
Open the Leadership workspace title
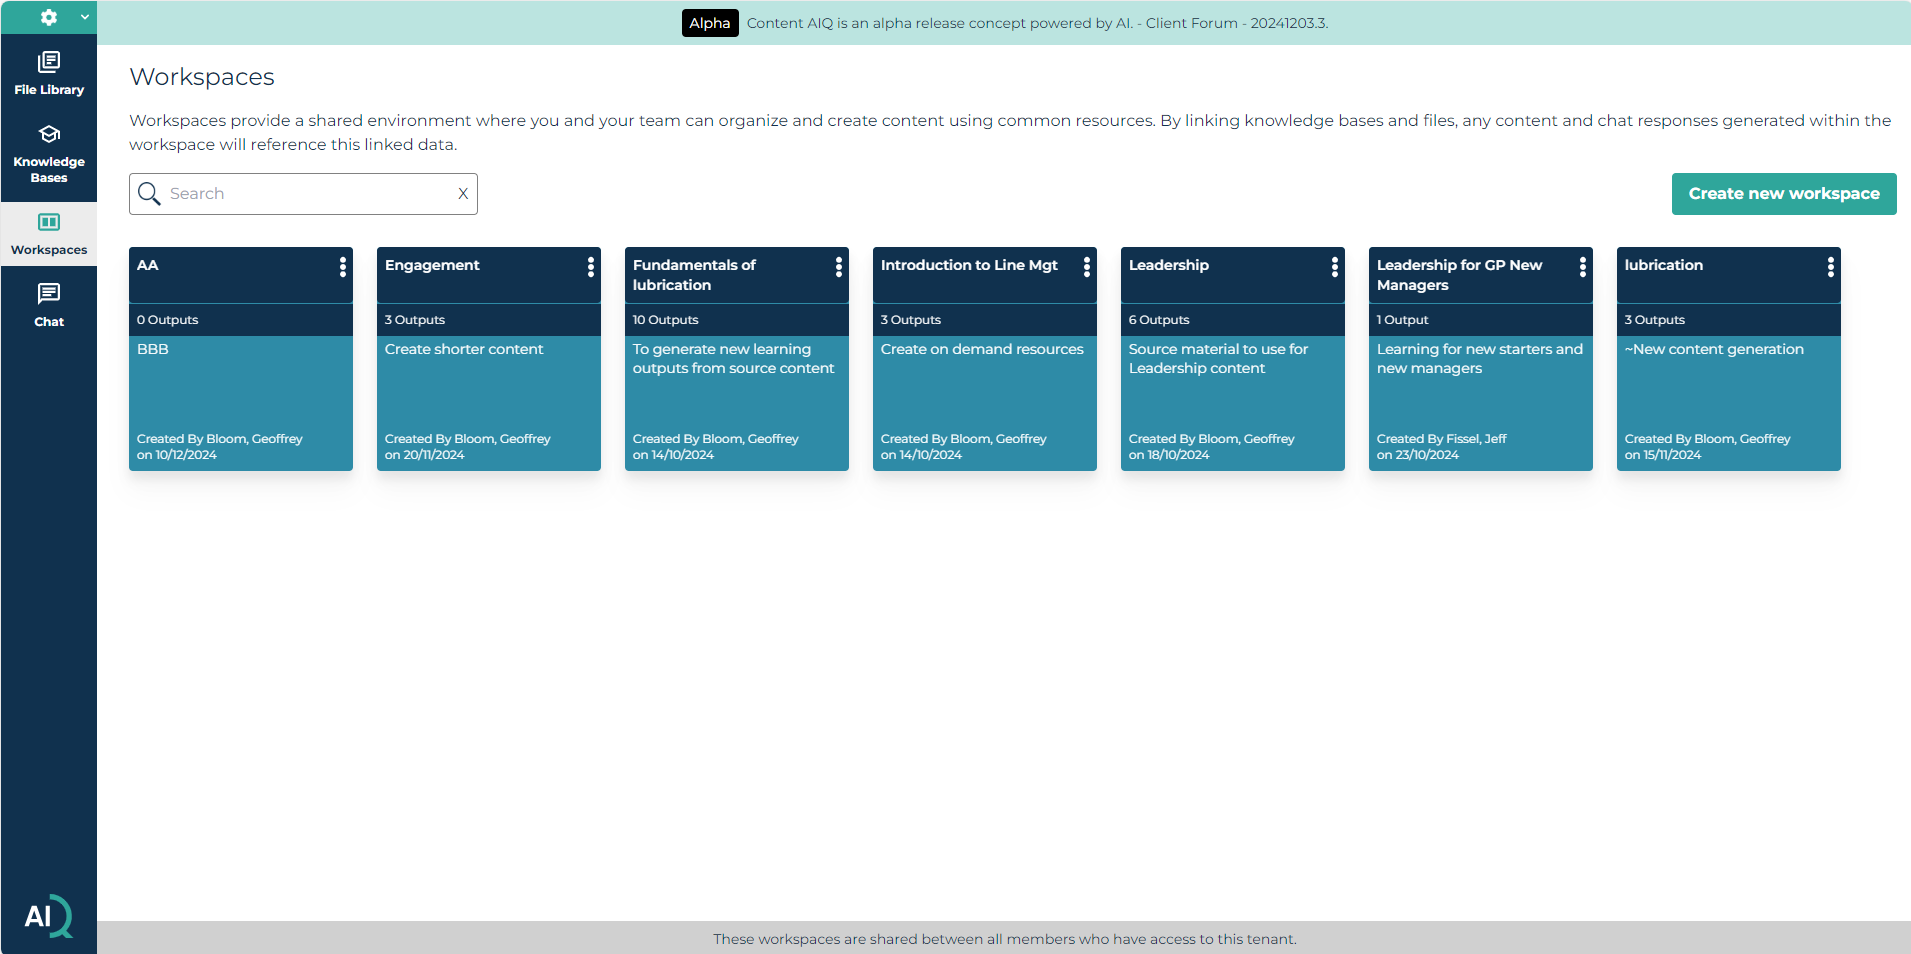click(x=1169, y=265)
